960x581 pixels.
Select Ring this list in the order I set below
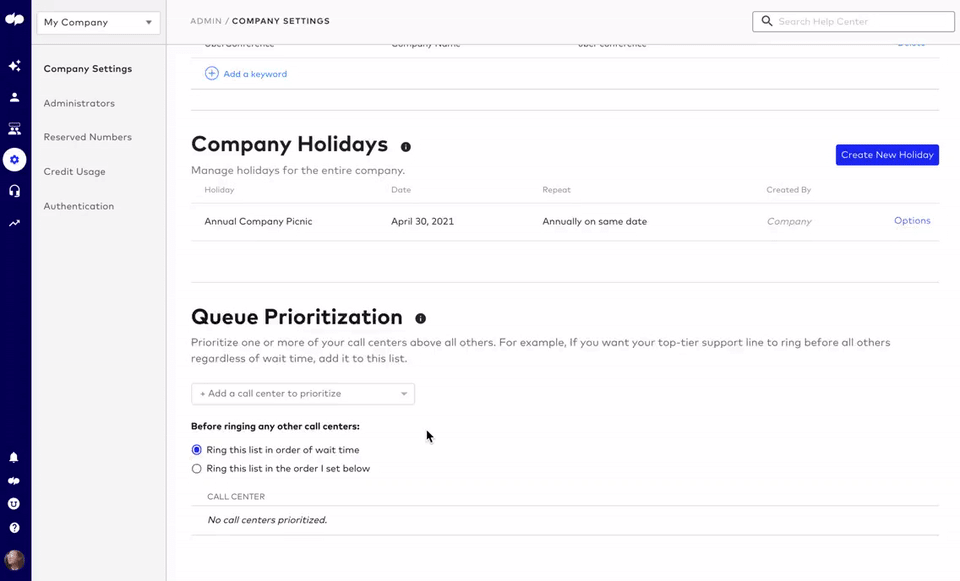[197, 469]
